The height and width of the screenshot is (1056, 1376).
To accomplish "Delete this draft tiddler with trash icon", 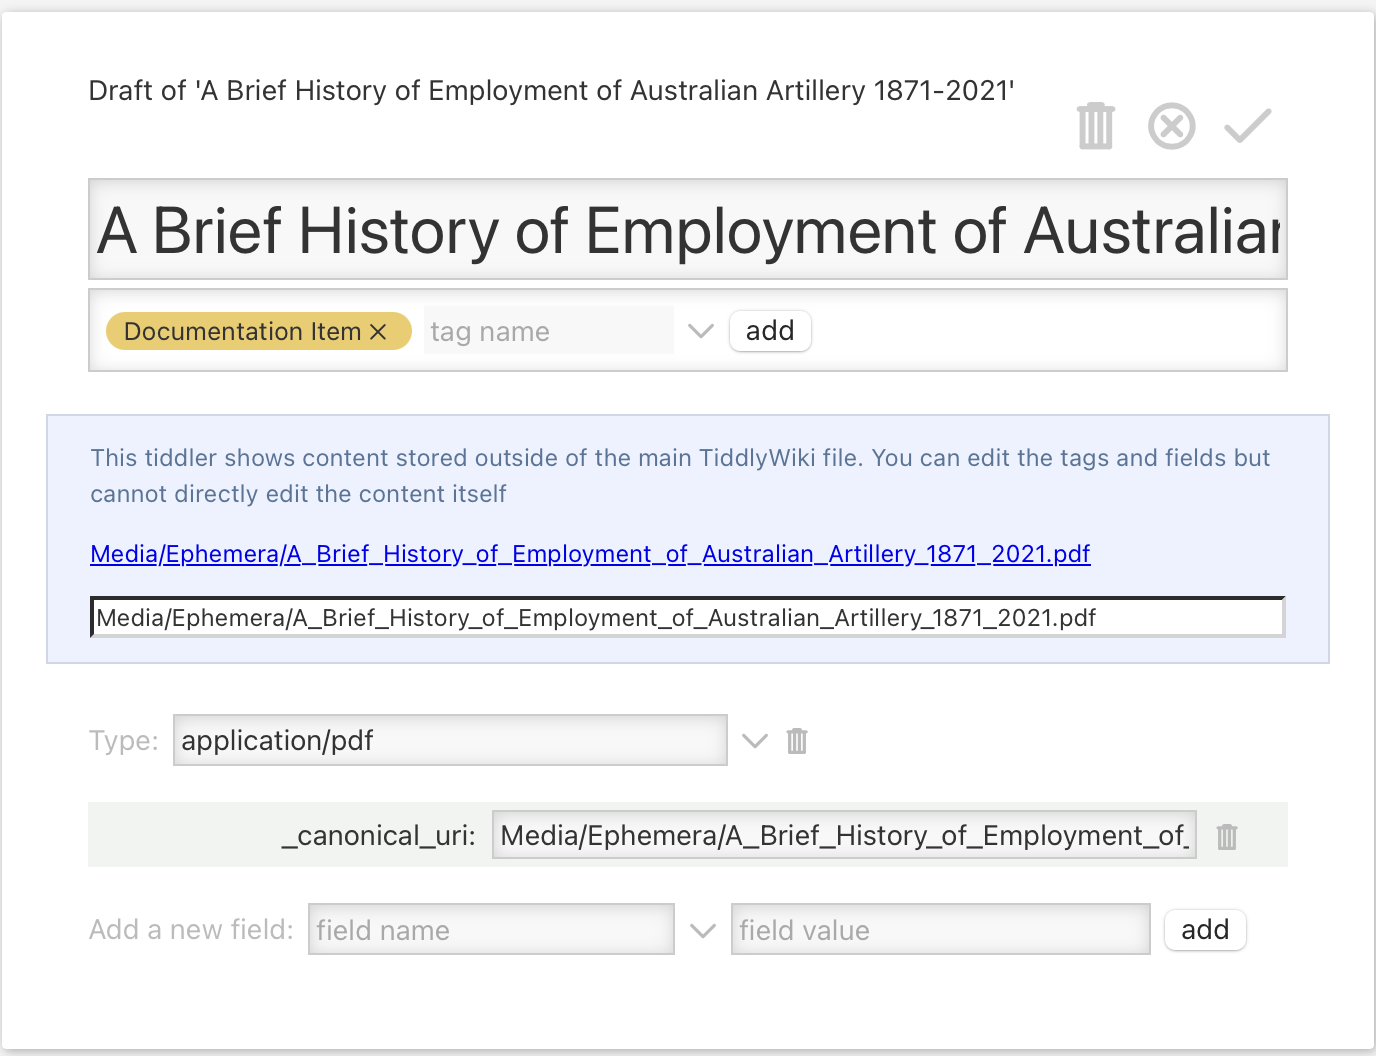I will tap(1096, 126).
